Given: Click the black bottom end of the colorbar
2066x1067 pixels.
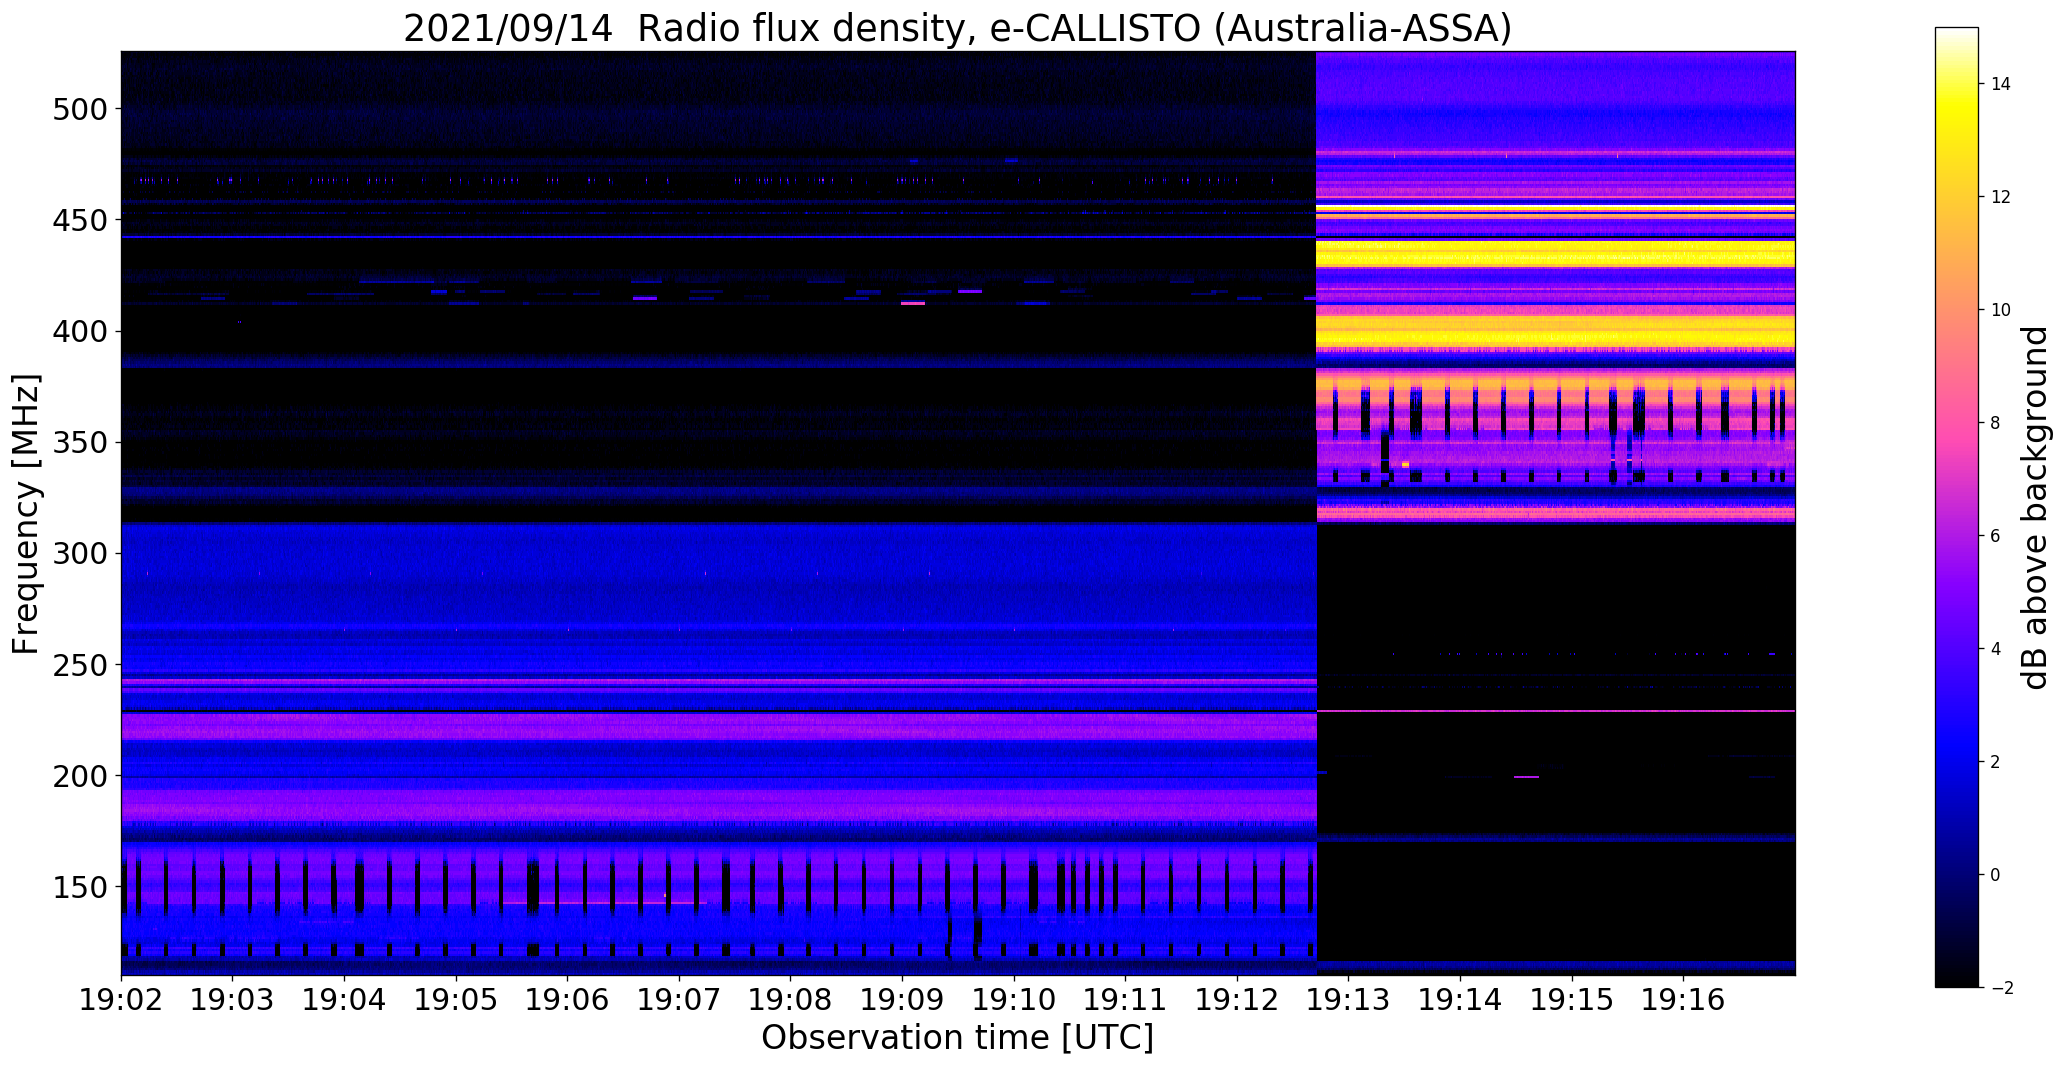Looking at the screenshot, I should 1957,973.
